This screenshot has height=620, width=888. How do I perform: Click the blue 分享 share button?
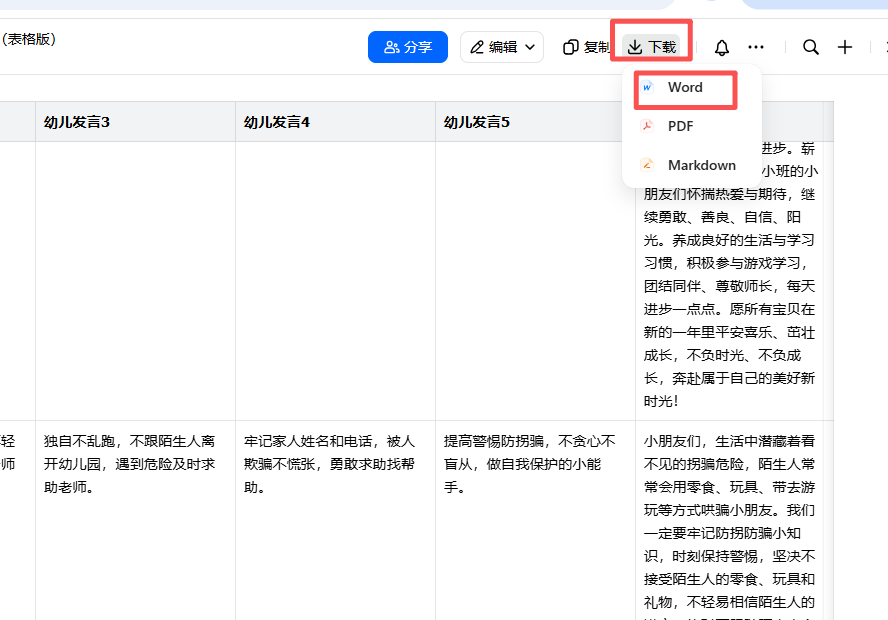[x=408, y=47]
